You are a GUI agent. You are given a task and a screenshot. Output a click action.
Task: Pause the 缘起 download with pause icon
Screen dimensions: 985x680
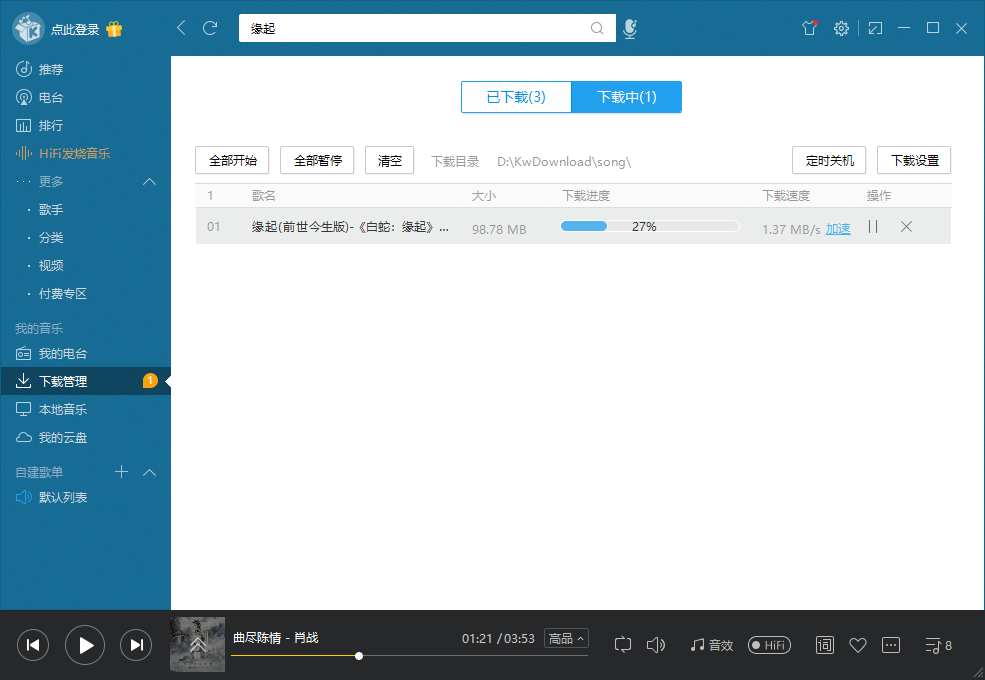click(x=872, y=228)
